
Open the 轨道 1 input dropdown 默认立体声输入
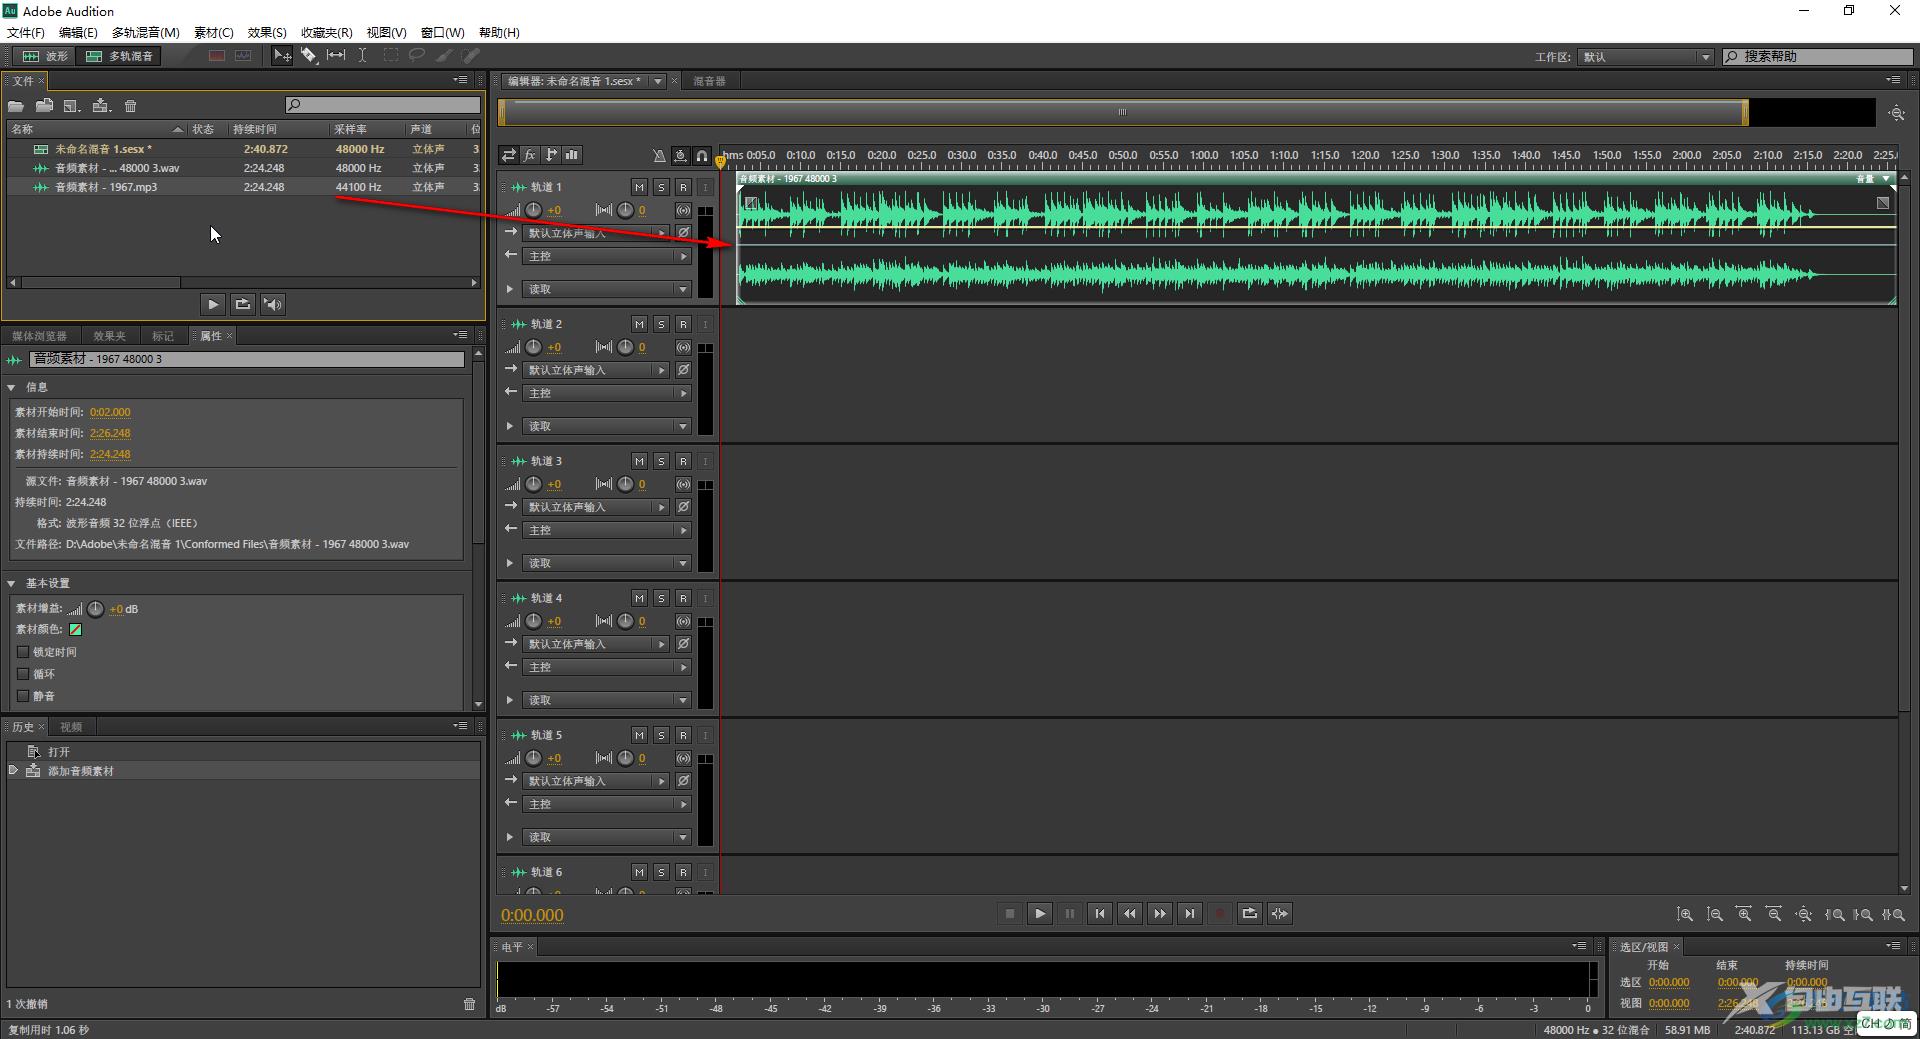[597, 233]
